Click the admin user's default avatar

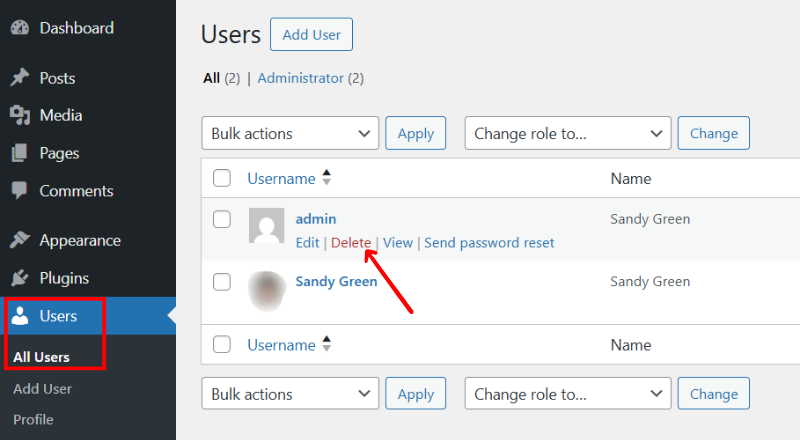(x=266, y=225)
